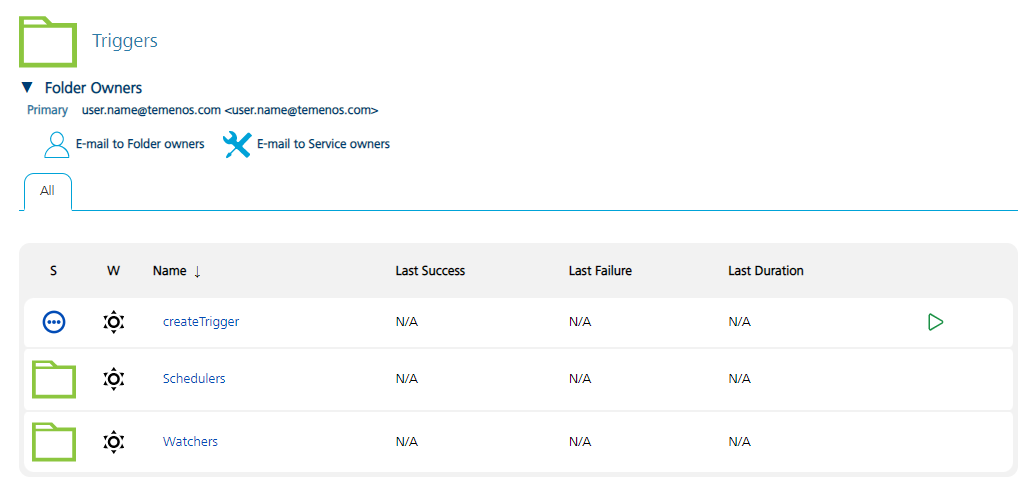The image size is (1026, 485).
Task: Open E-mail to Service owners link
Action: pyautogui.click(x=323, y=144)
